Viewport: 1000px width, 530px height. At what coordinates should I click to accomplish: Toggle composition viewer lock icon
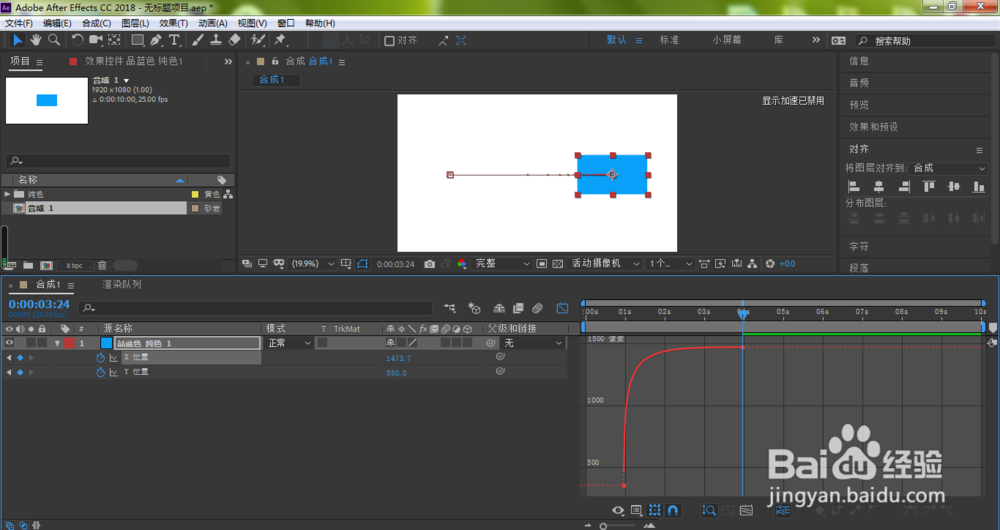275,61
